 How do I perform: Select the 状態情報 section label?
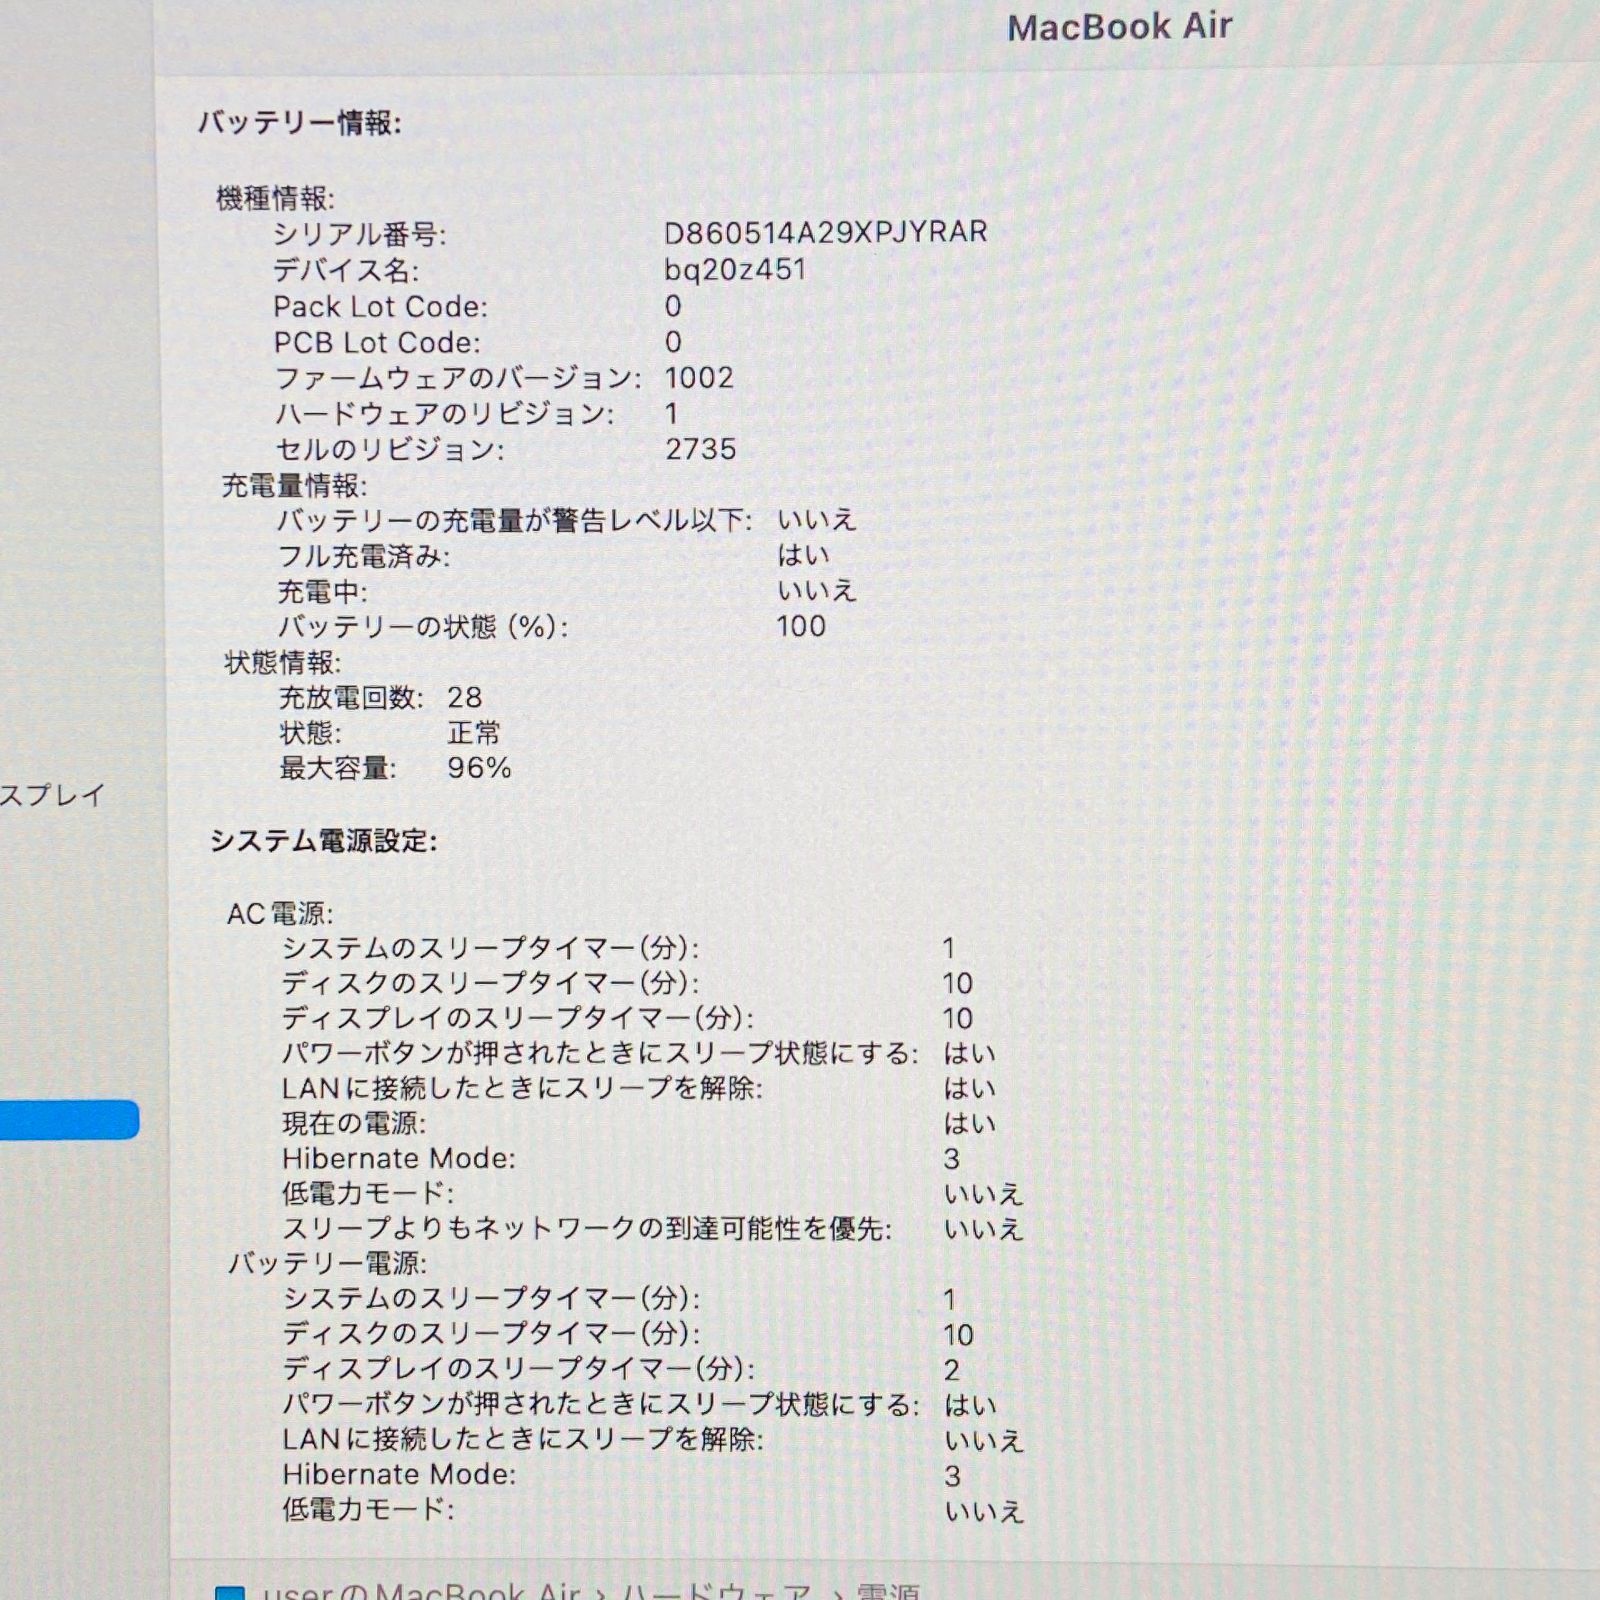point(283,662)
